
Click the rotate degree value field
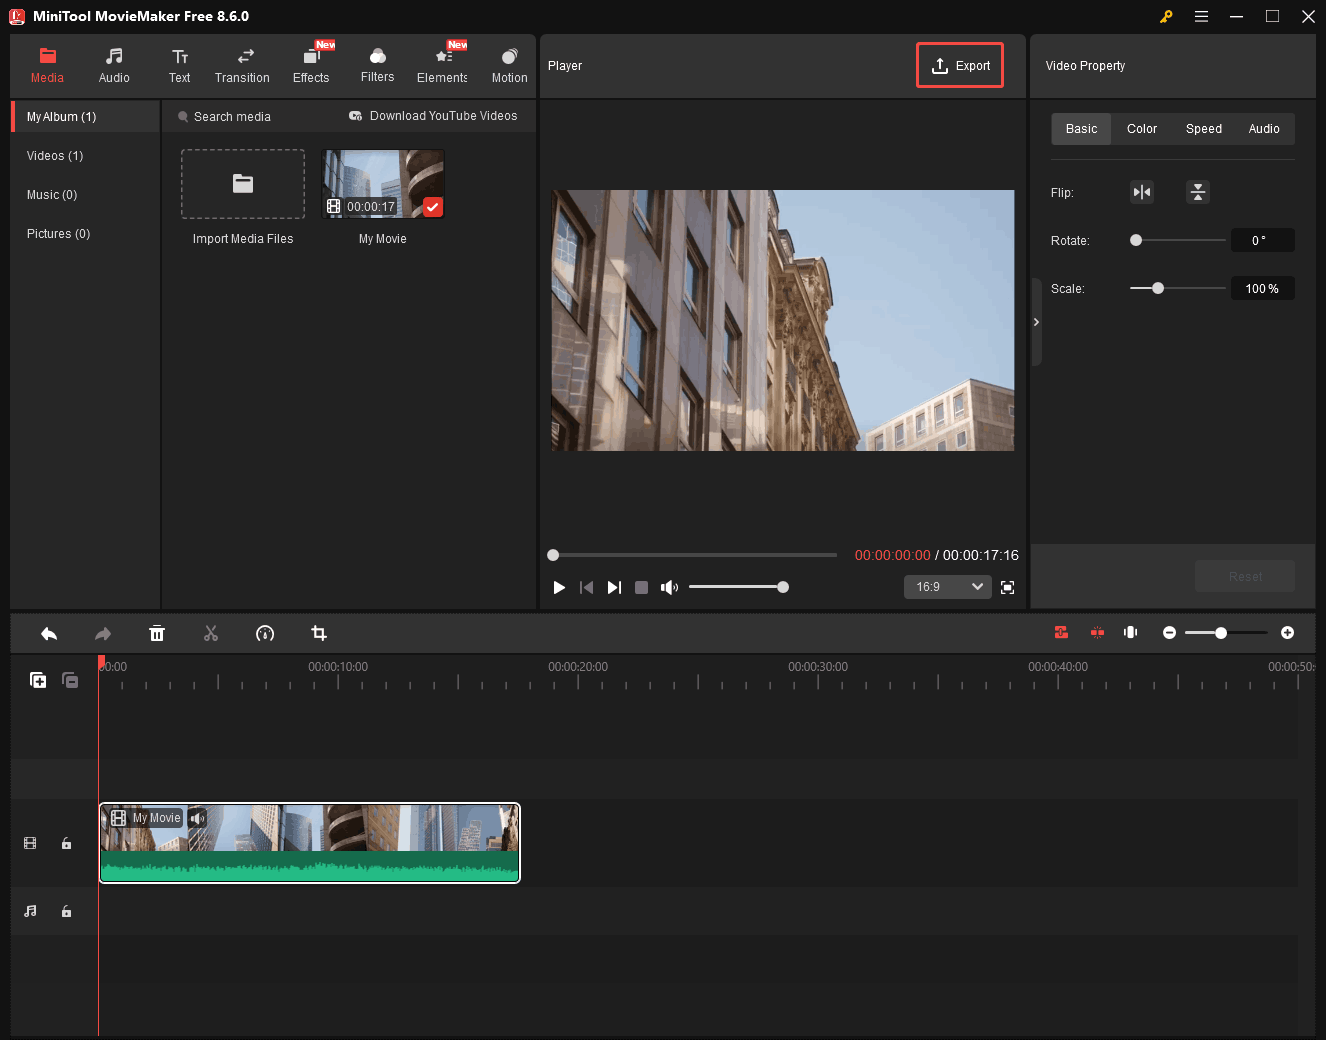tap(1262, 240)
